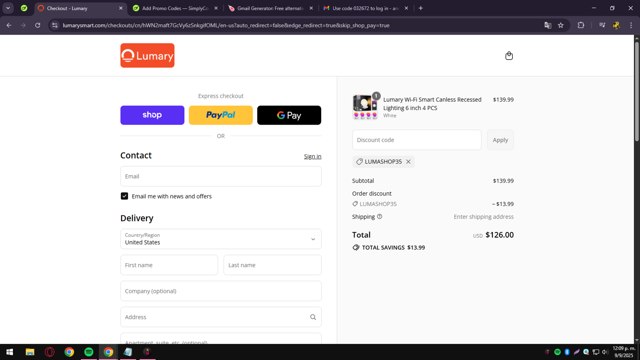The image size is (640, 360).
Task: Open Spotify from the taskbar
Action: 89,352
